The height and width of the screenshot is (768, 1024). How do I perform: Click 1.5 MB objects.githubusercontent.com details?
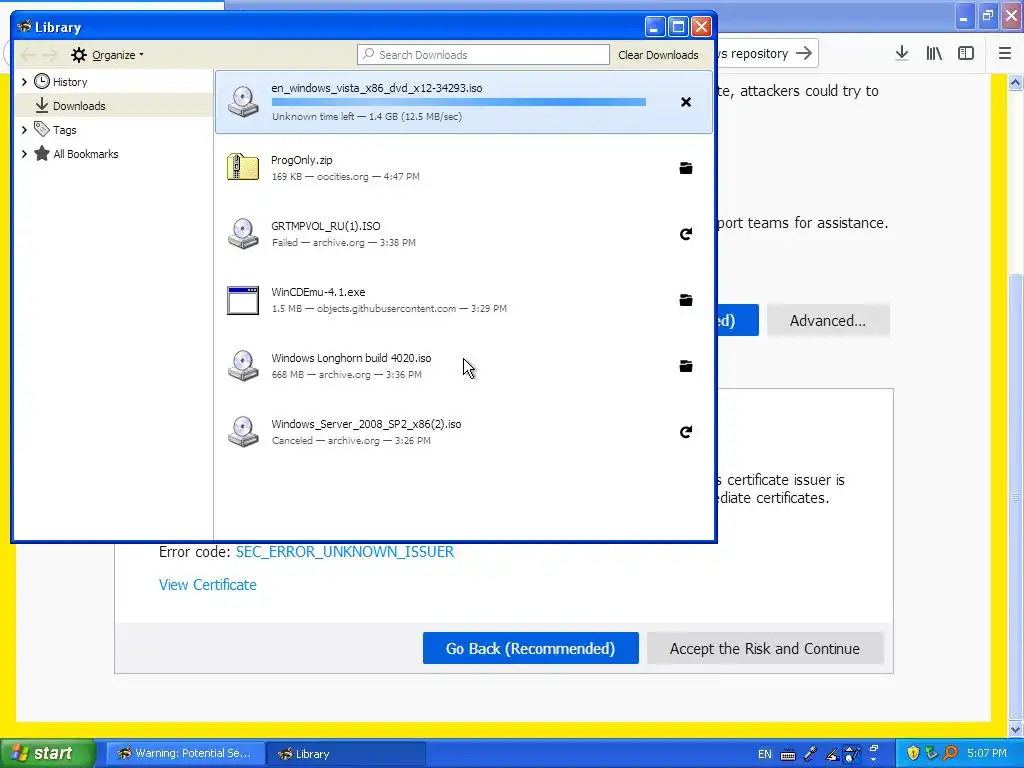[389, 309]
